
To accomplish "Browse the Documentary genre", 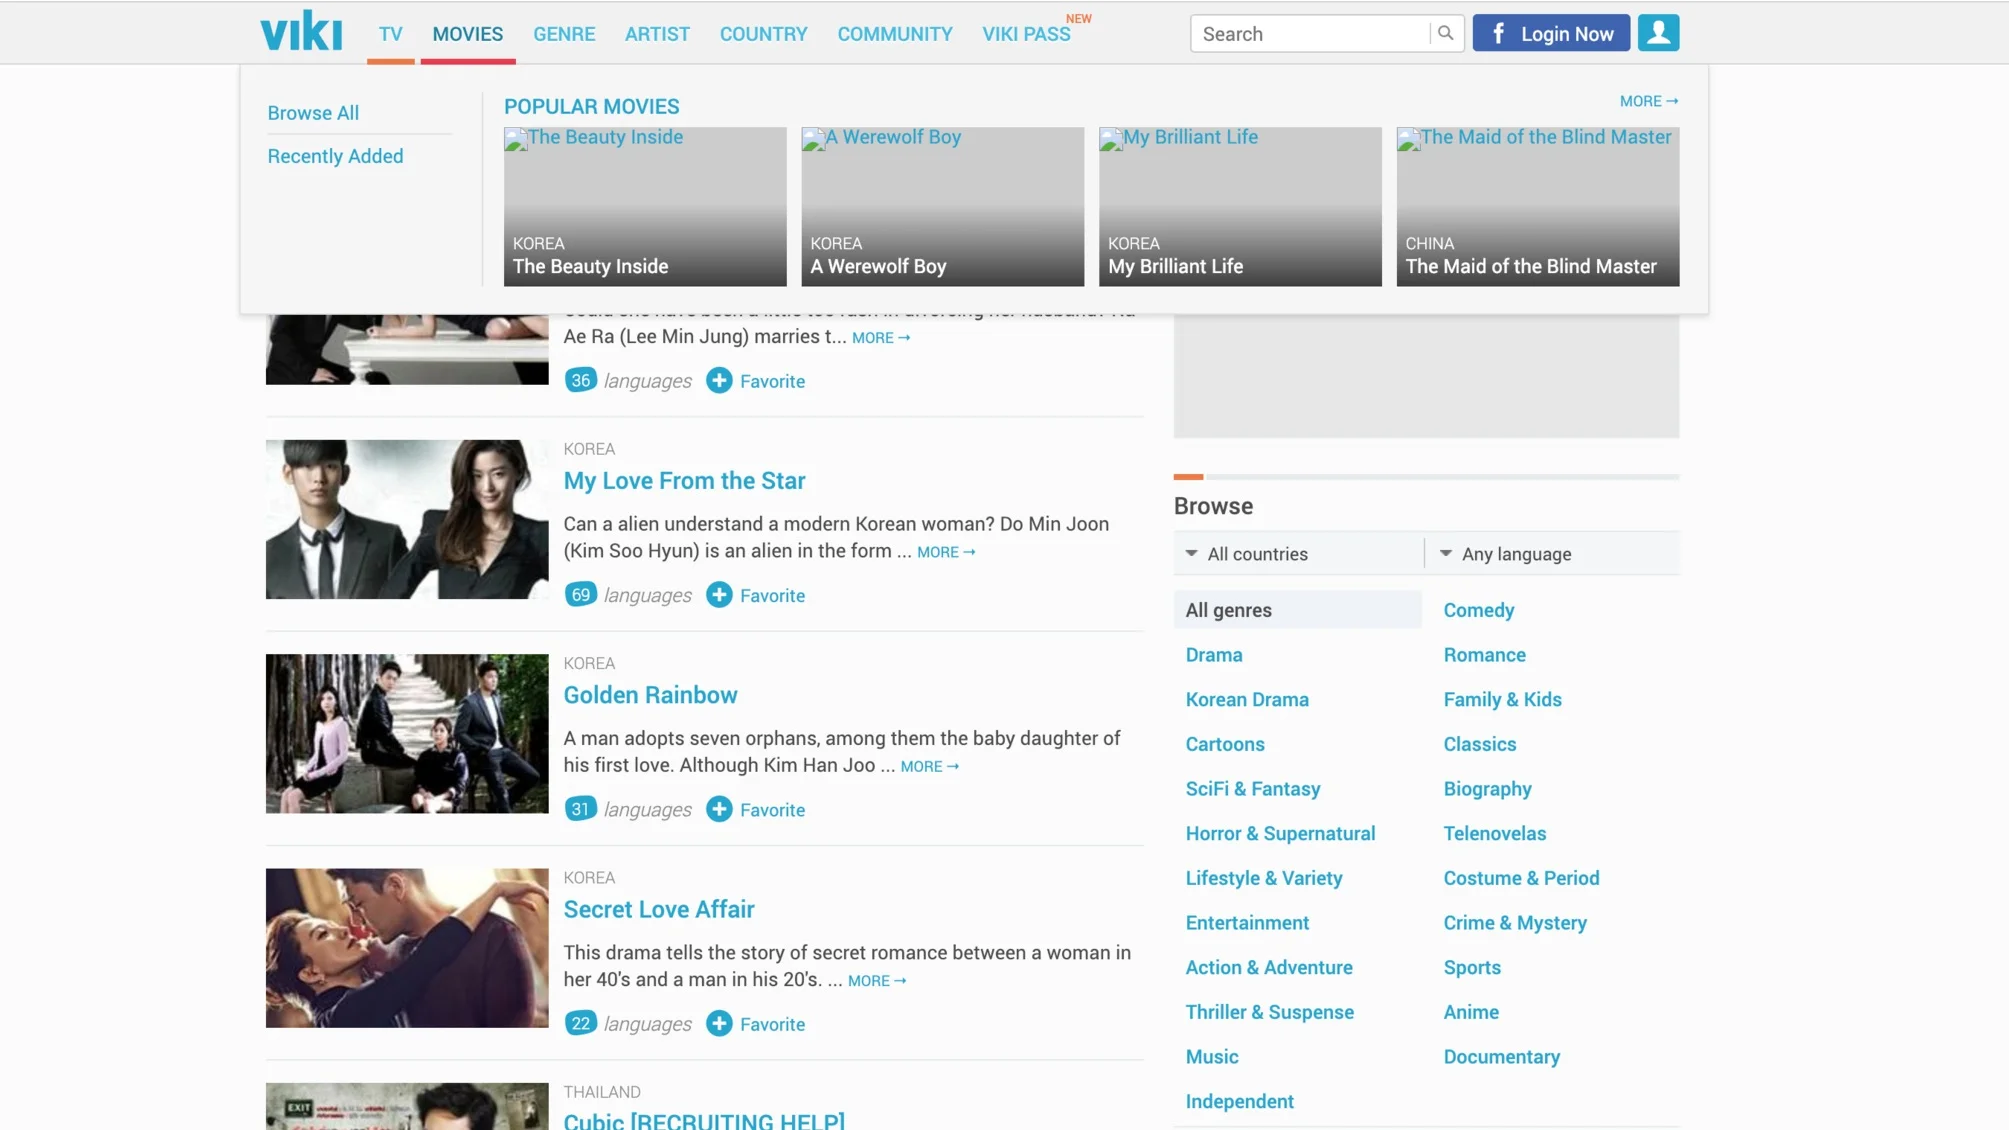I will coord(1501,1057).
